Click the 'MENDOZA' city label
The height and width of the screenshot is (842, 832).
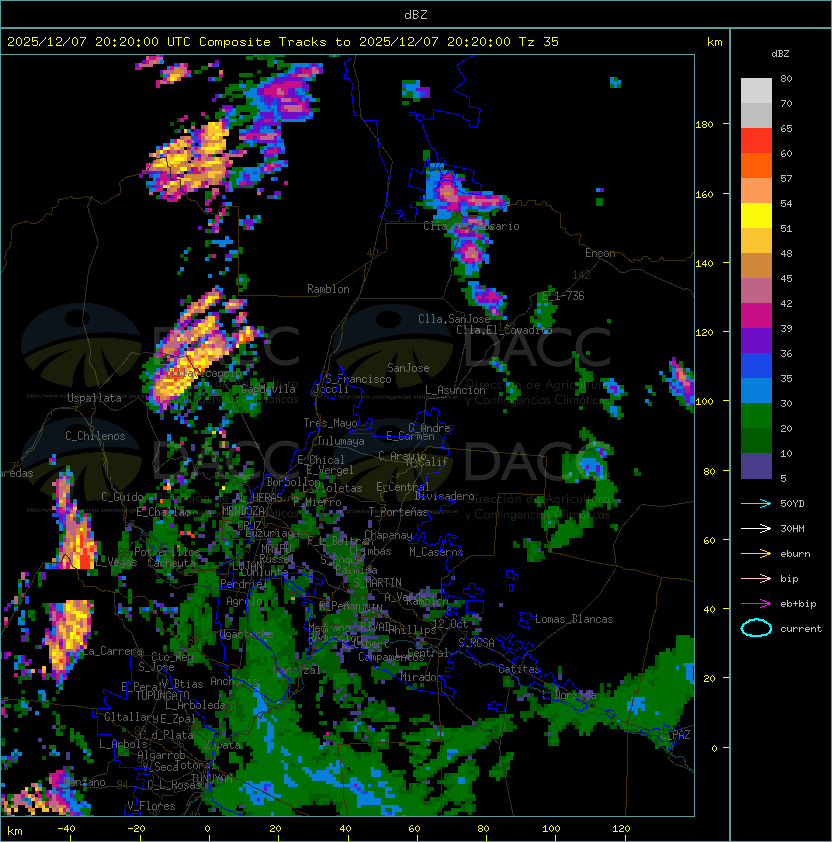[243, 510]
